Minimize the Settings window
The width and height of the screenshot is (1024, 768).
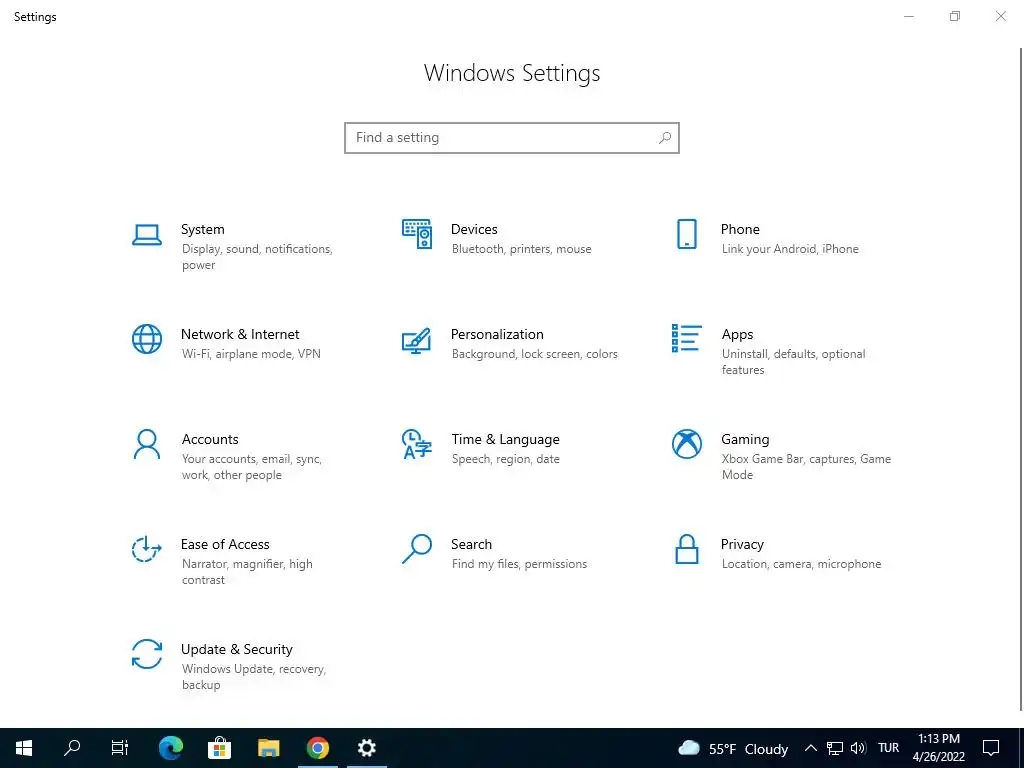[x=908, y=16]
